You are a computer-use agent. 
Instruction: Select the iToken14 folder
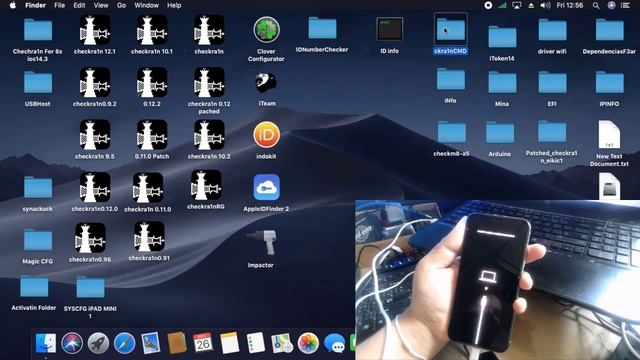[502, 37]
